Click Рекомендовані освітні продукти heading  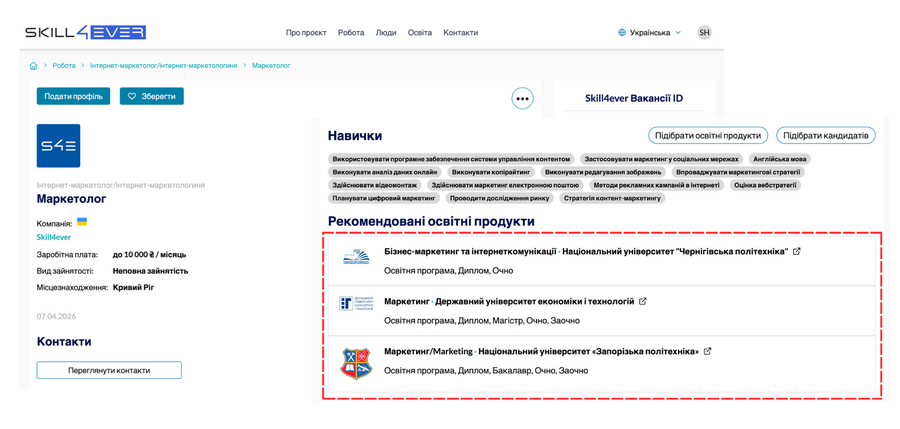pos(431,221)
